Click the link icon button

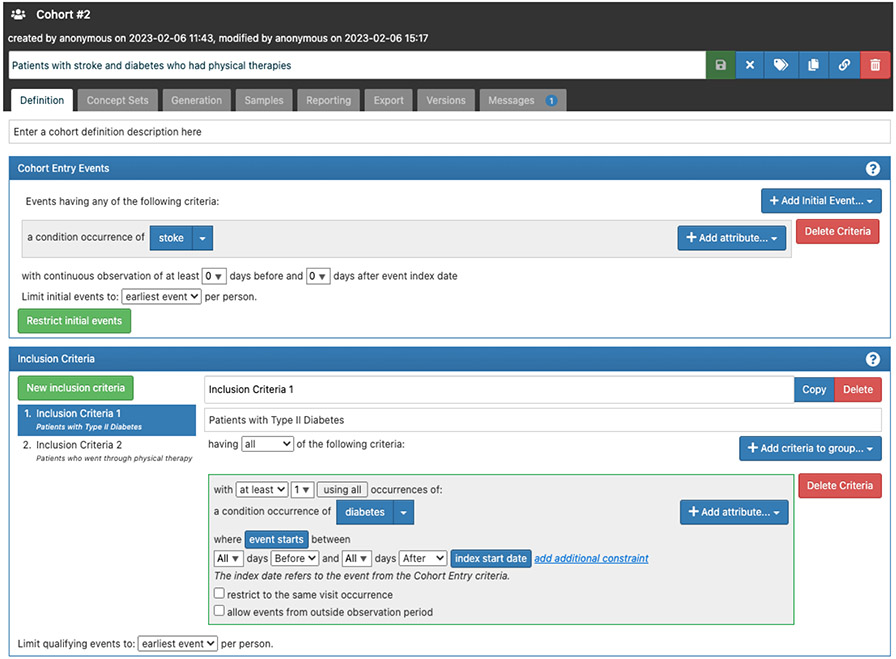coord(844,65)
